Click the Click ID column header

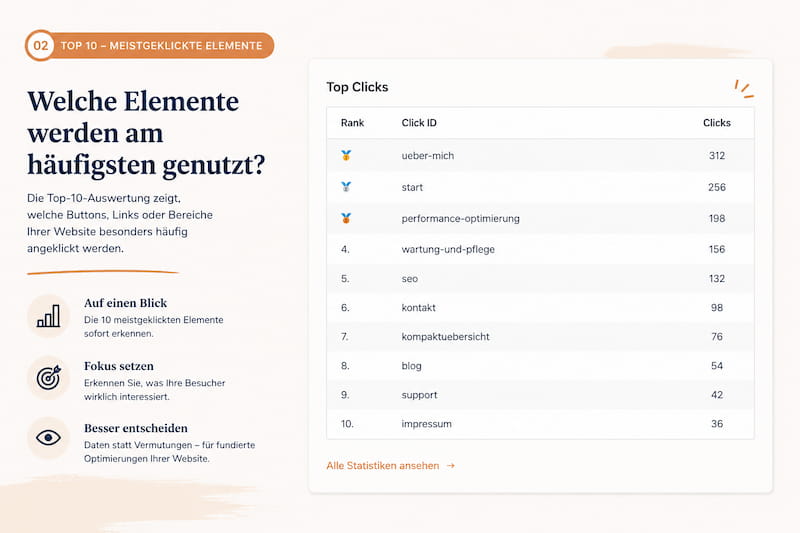[419, 123]
